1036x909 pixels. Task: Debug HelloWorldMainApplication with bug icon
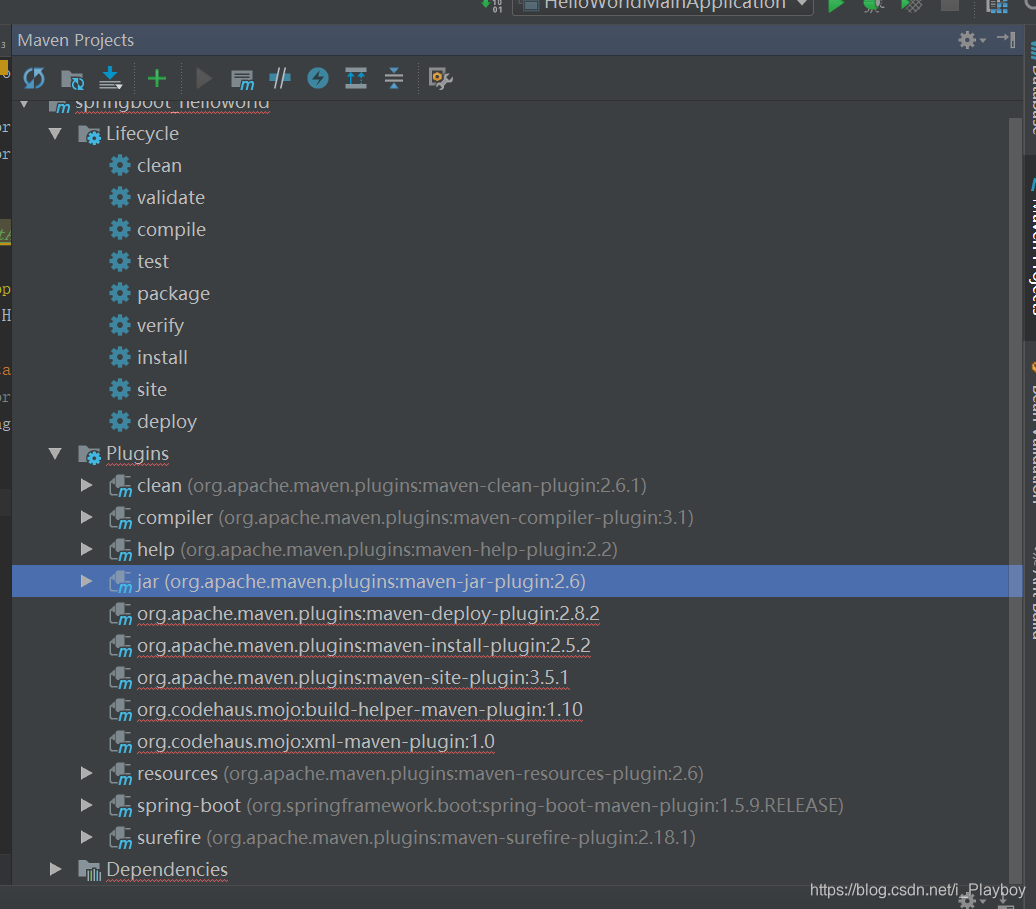coord(873,5)
